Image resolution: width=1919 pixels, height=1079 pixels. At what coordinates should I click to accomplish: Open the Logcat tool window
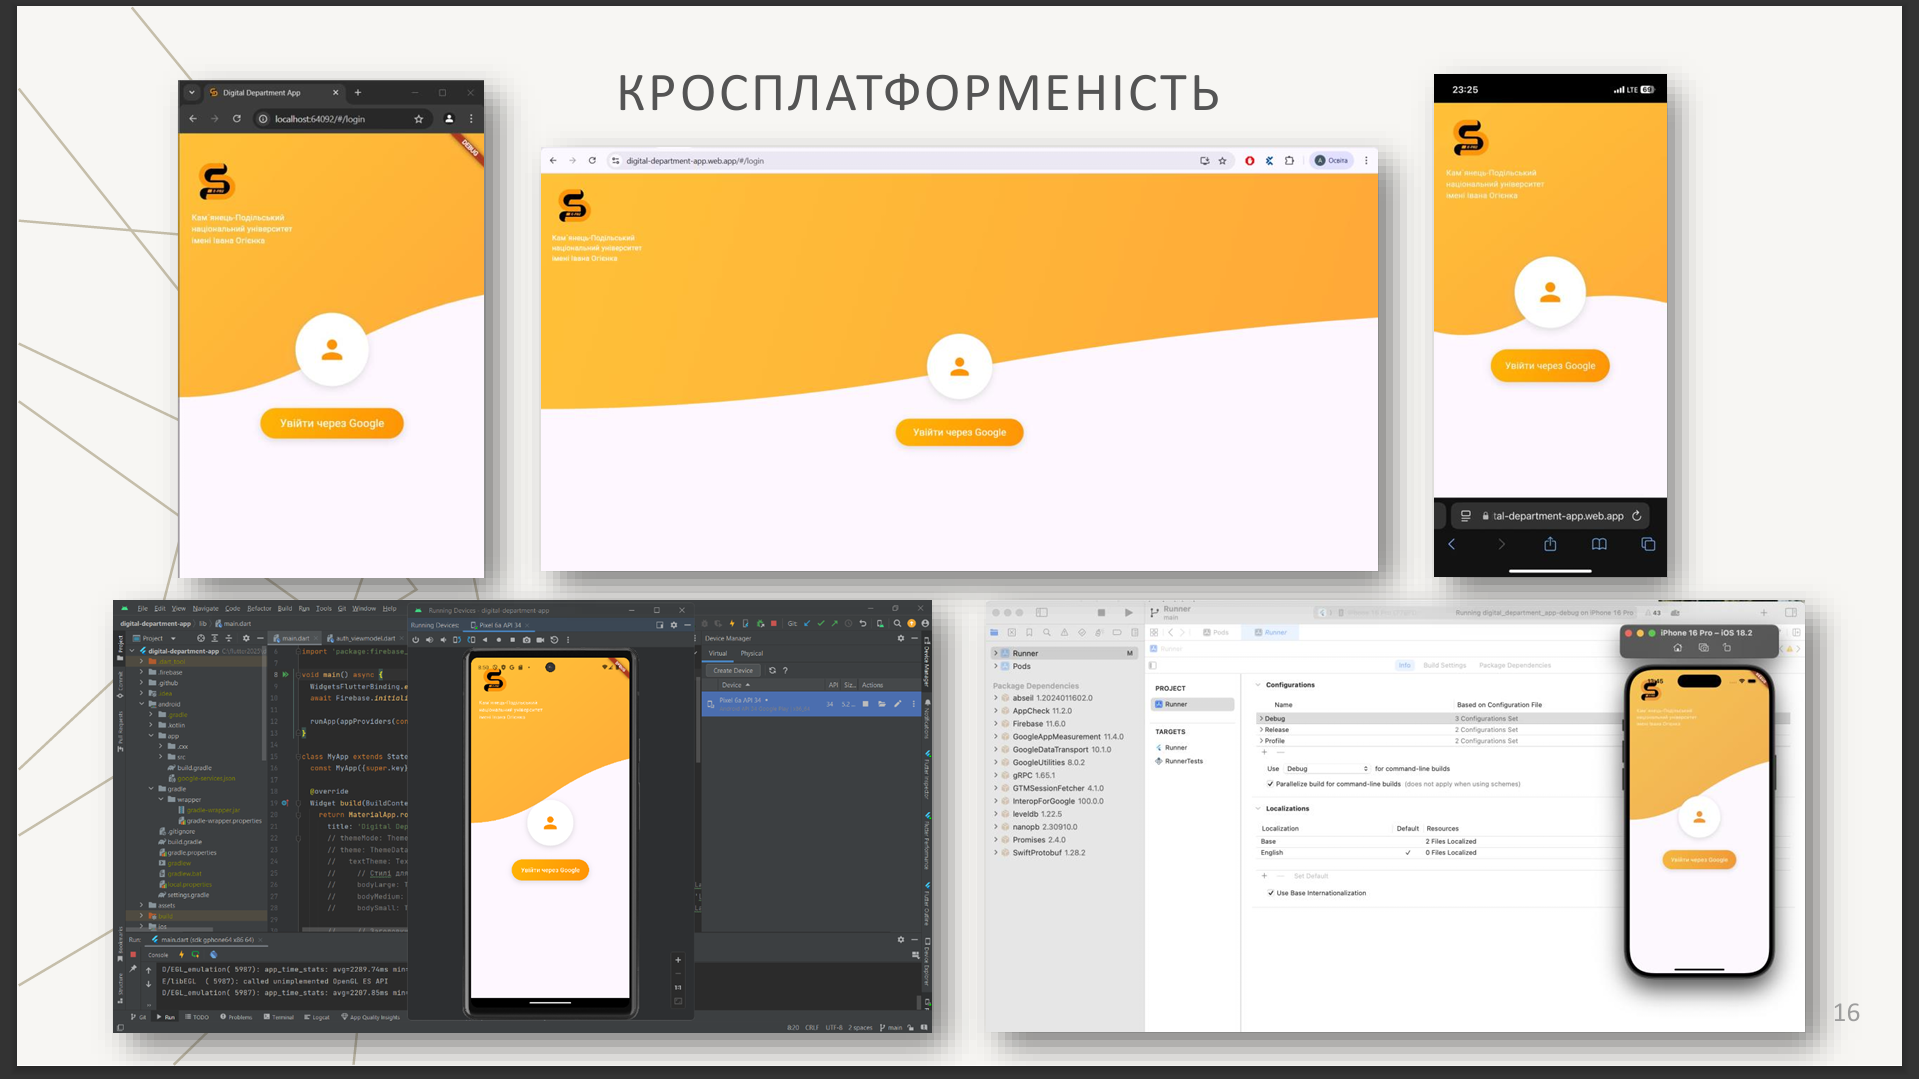(x=317, y=1017)
